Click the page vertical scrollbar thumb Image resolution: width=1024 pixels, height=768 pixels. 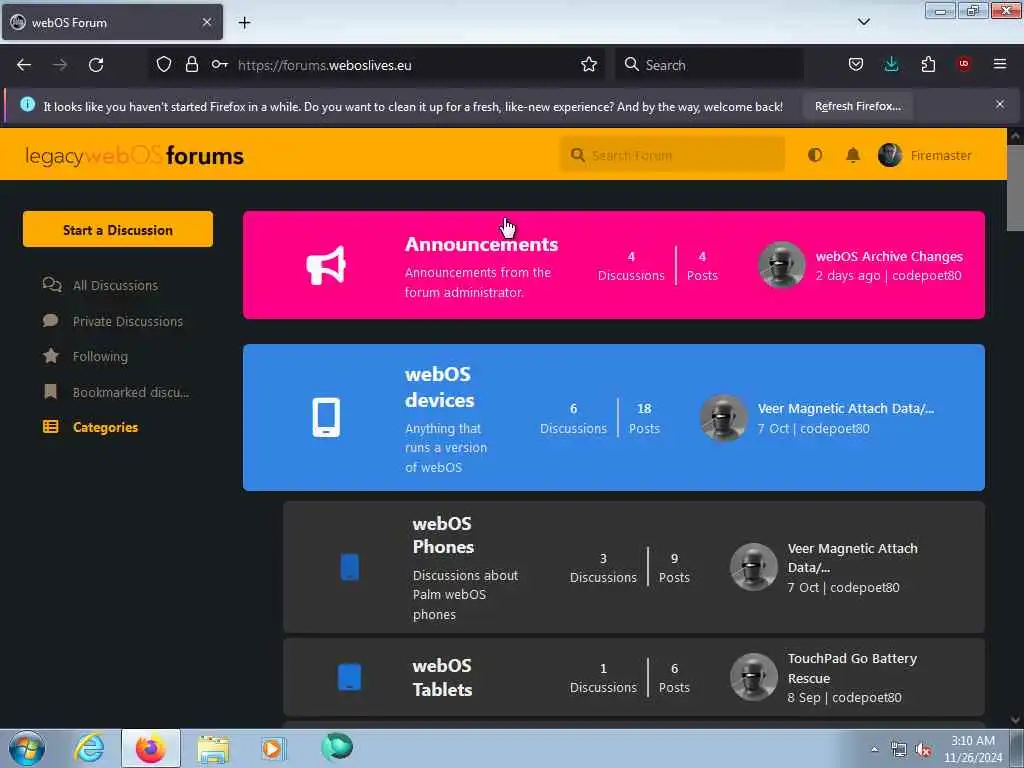[1015, 188]
